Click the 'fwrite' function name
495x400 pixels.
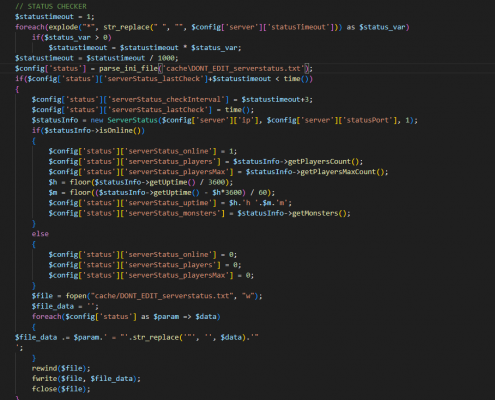coord(44,378)
